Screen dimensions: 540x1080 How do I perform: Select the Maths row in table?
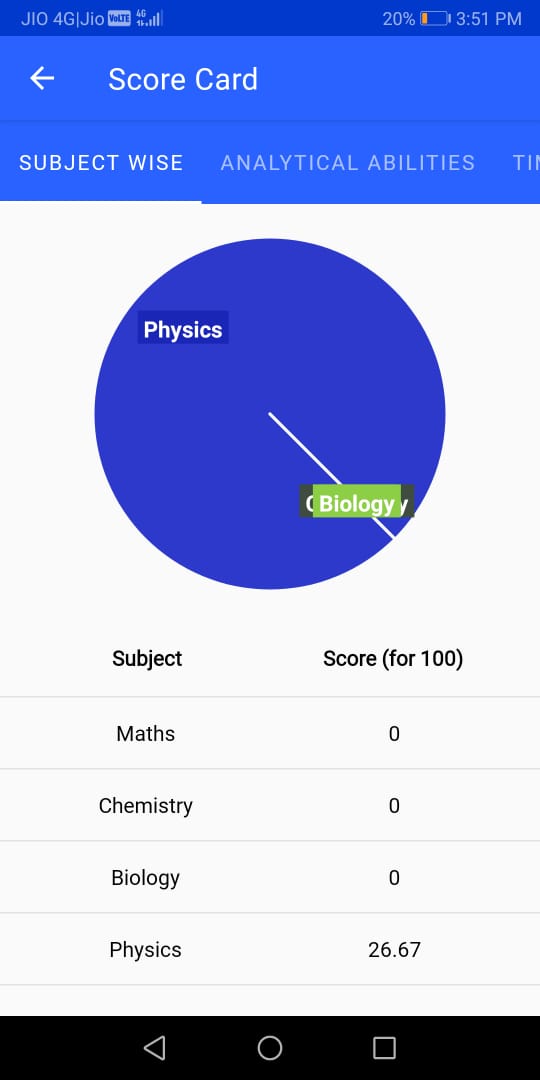[270, 734]
